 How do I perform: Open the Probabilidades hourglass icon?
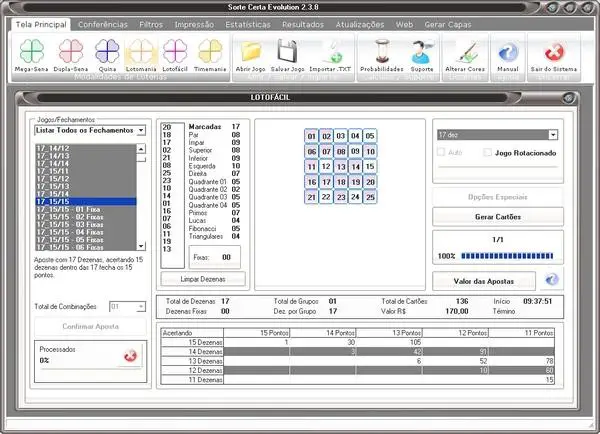tap(382, 51)
